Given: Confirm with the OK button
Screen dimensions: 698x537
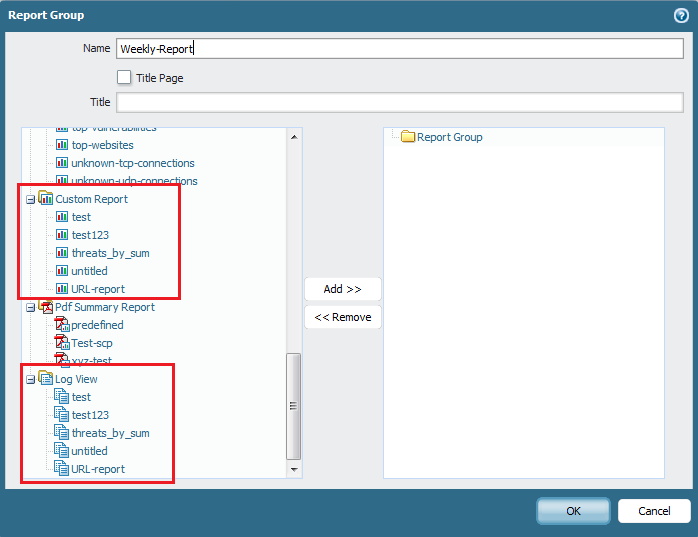Looking at the screenshot, I should coord(573,511).
